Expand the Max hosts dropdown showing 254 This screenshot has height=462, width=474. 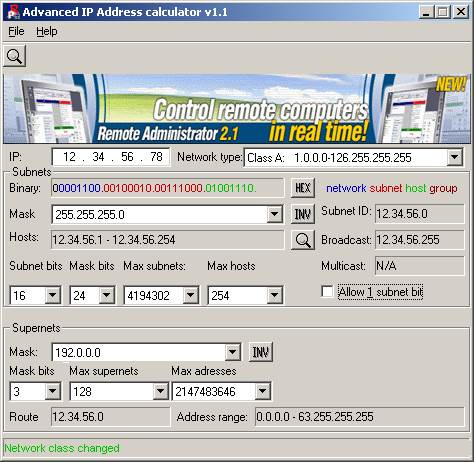pyautogui.click(x=275, y=295)
